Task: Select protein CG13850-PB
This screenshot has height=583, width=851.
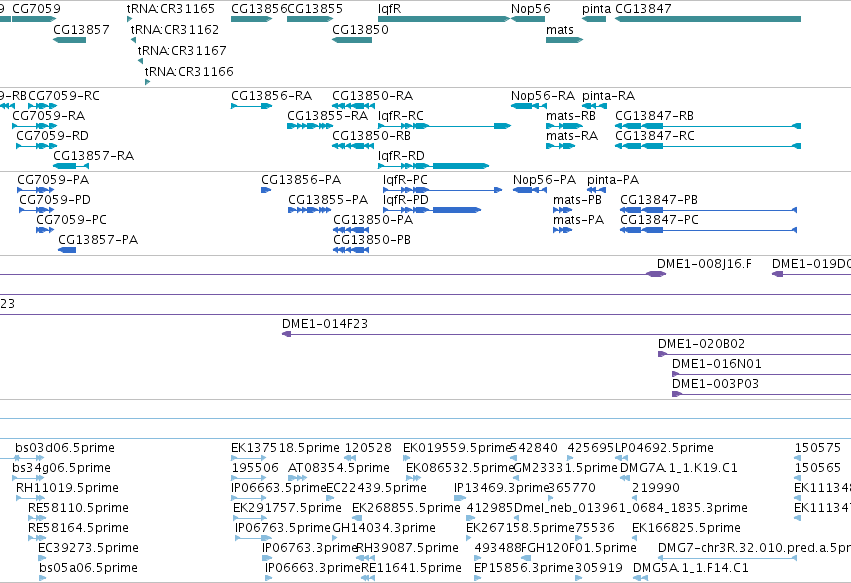Action: 372,240
